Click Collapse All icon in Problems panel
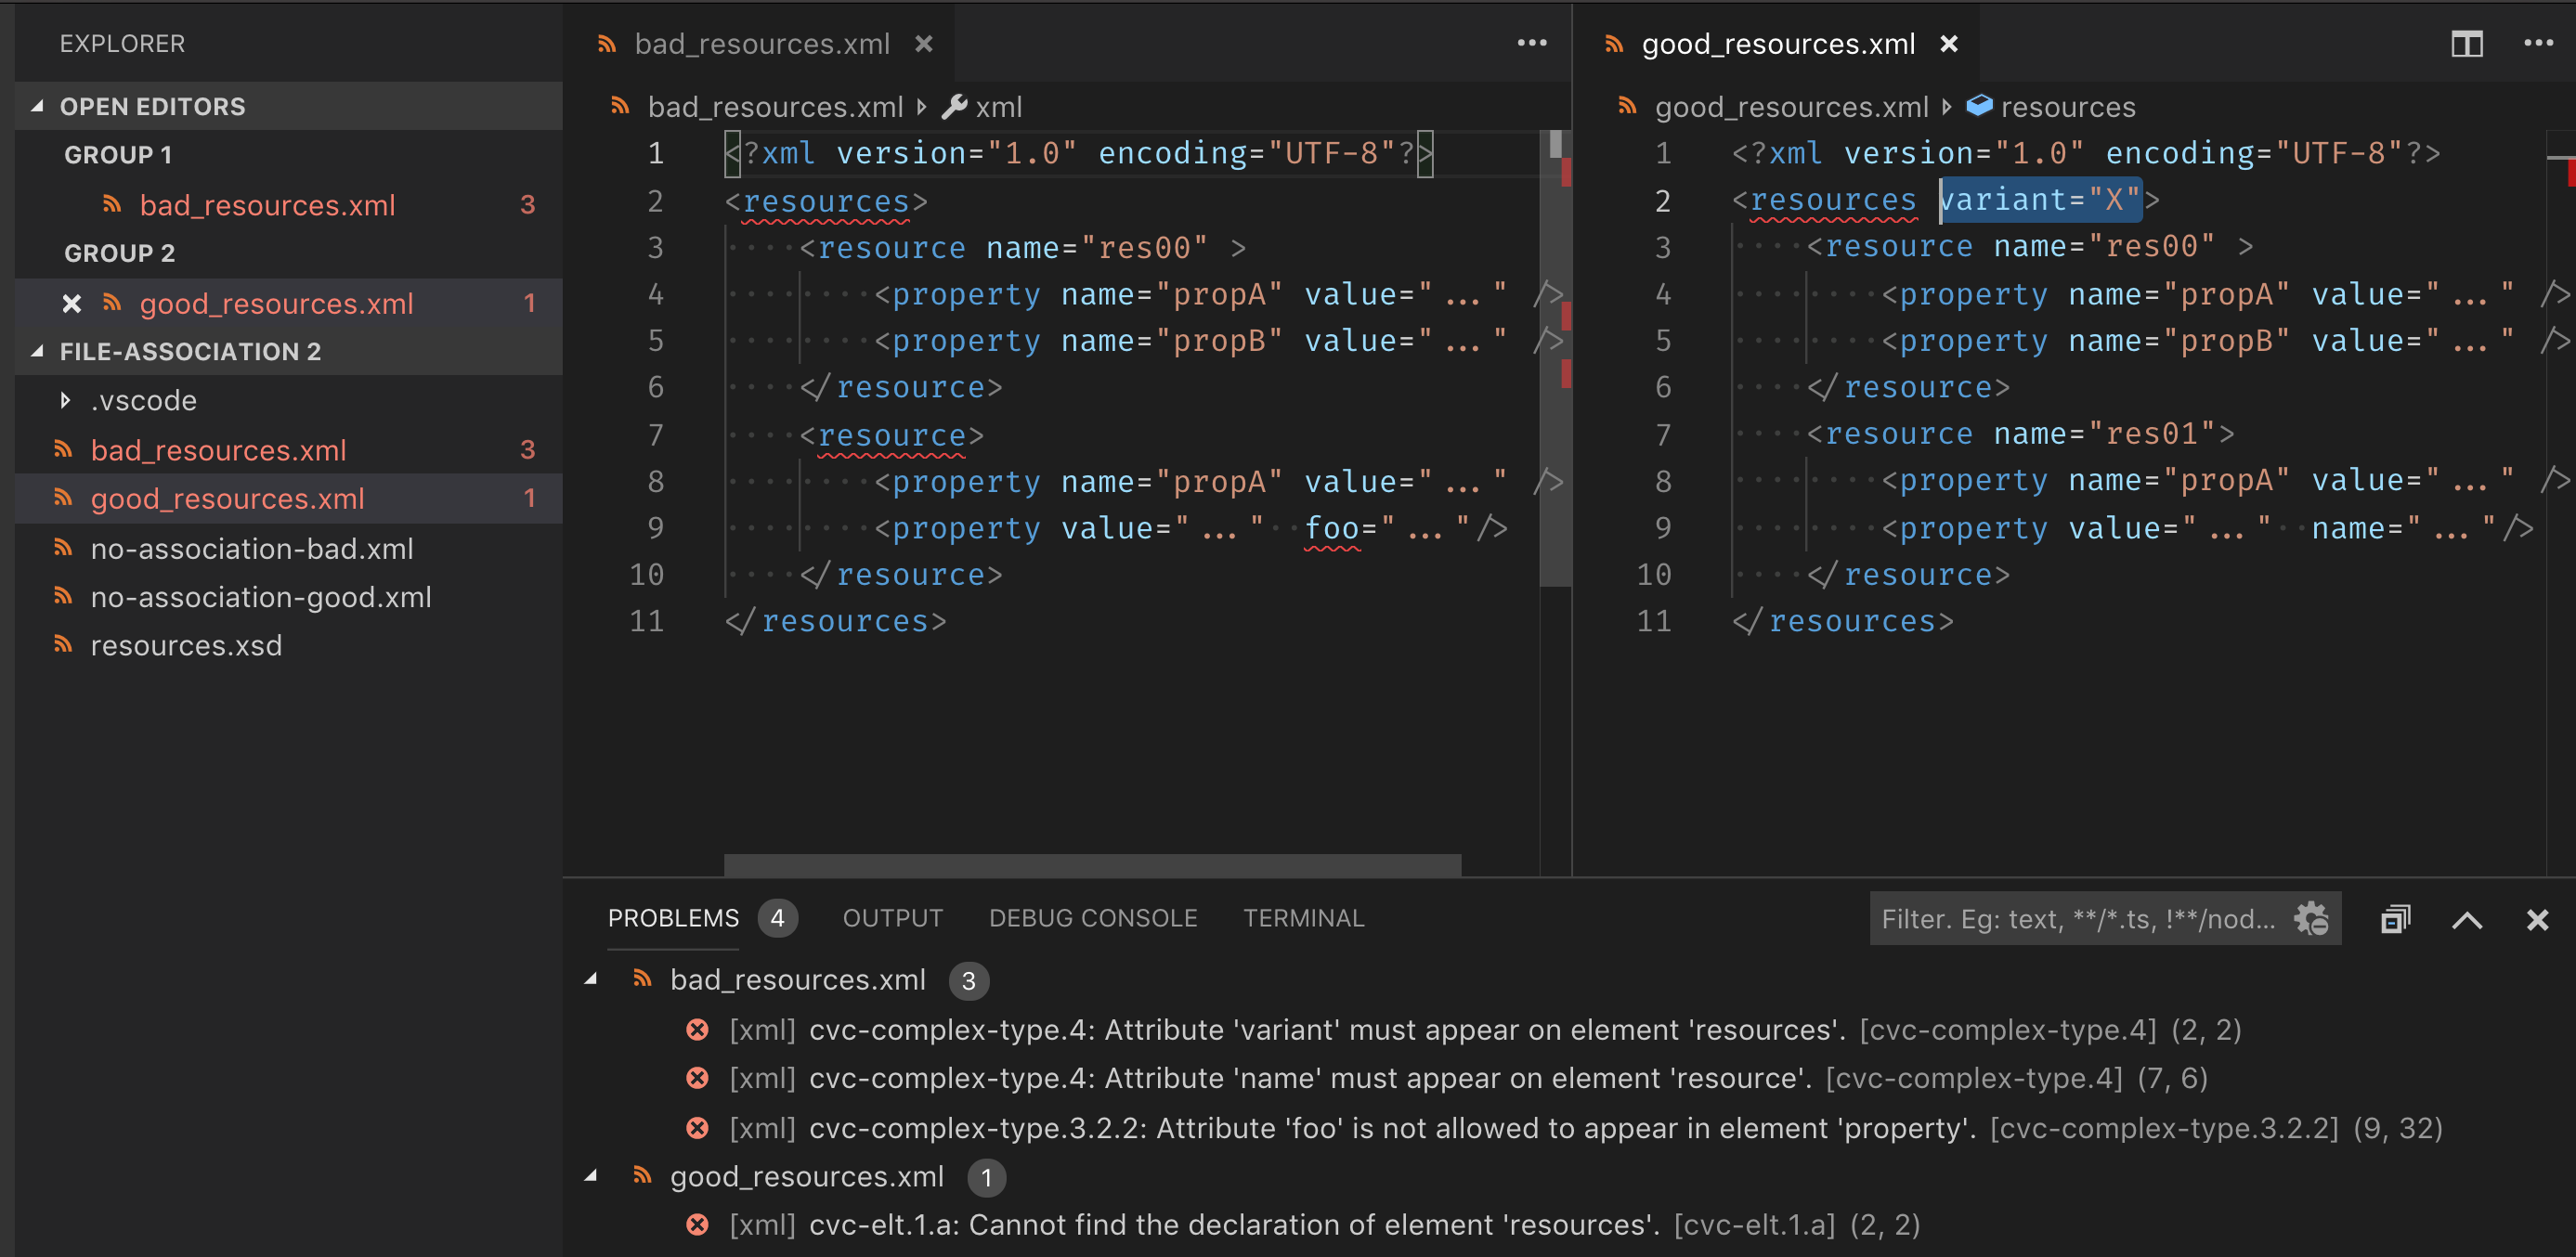This screenshot has height=1257, width=2576. [2396, 918]
